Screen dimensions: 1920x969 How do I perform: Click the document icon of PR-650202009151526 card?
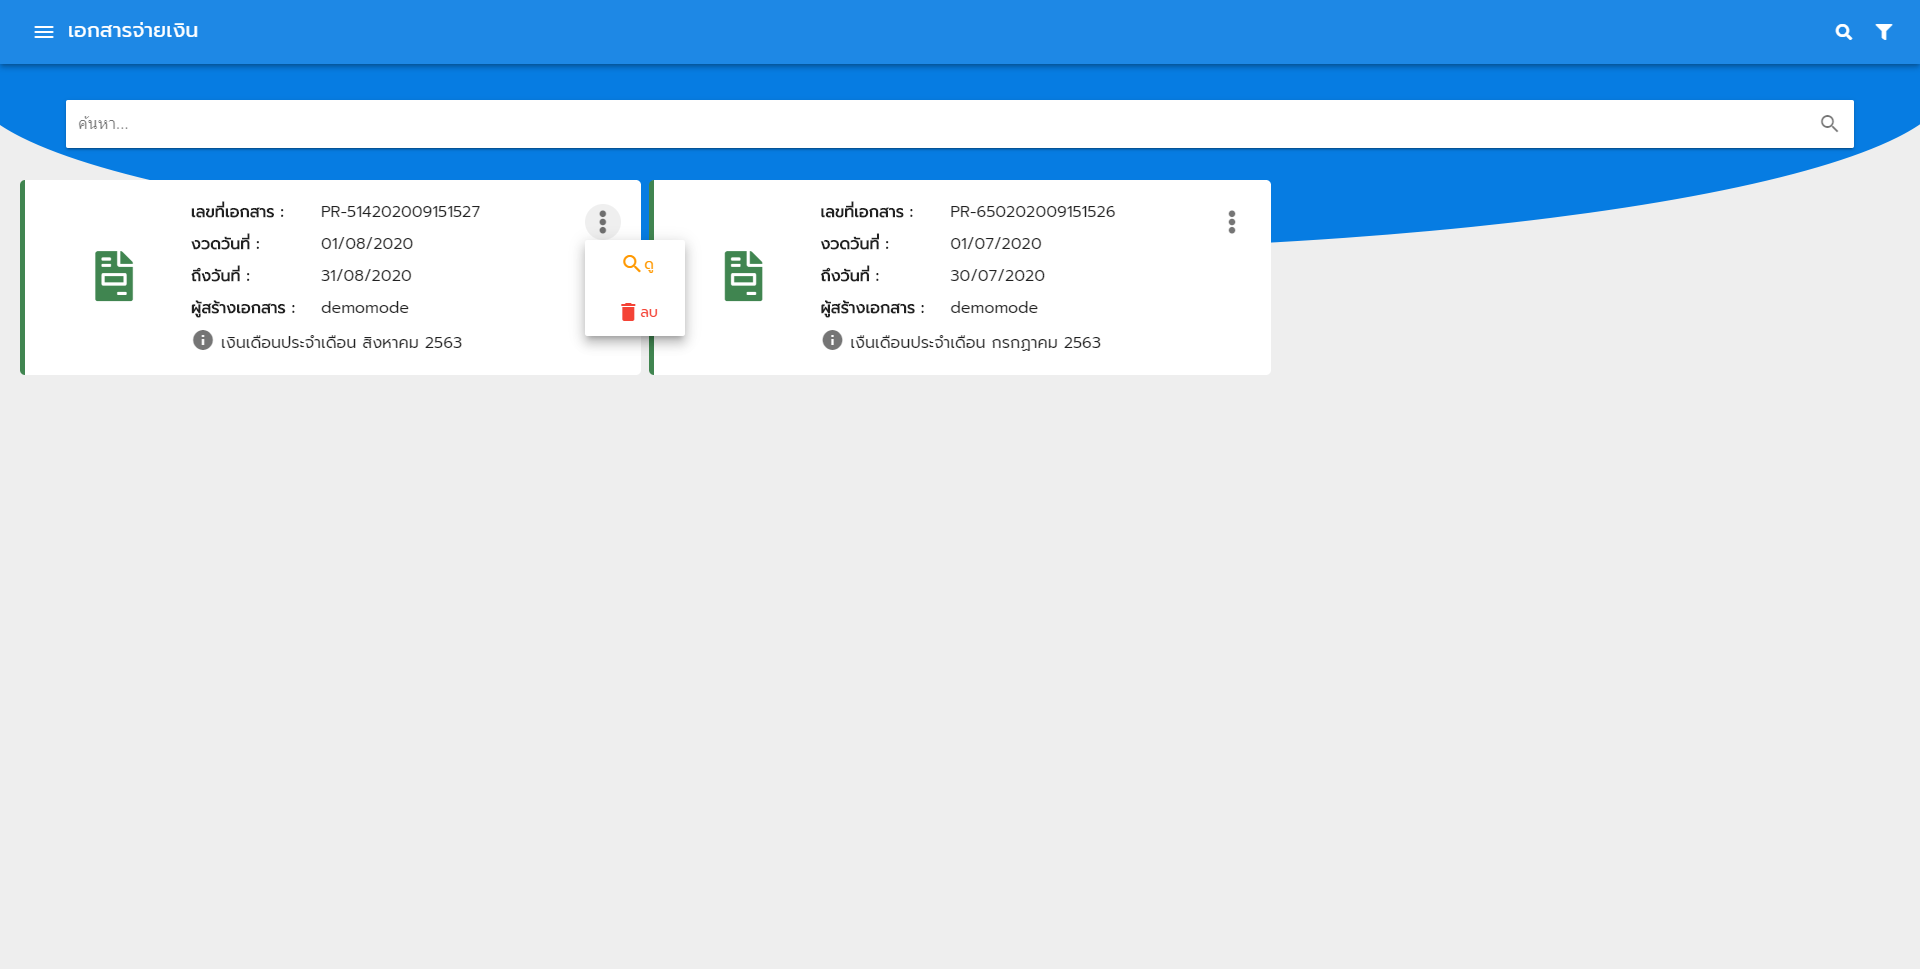[x=743, y=276]
